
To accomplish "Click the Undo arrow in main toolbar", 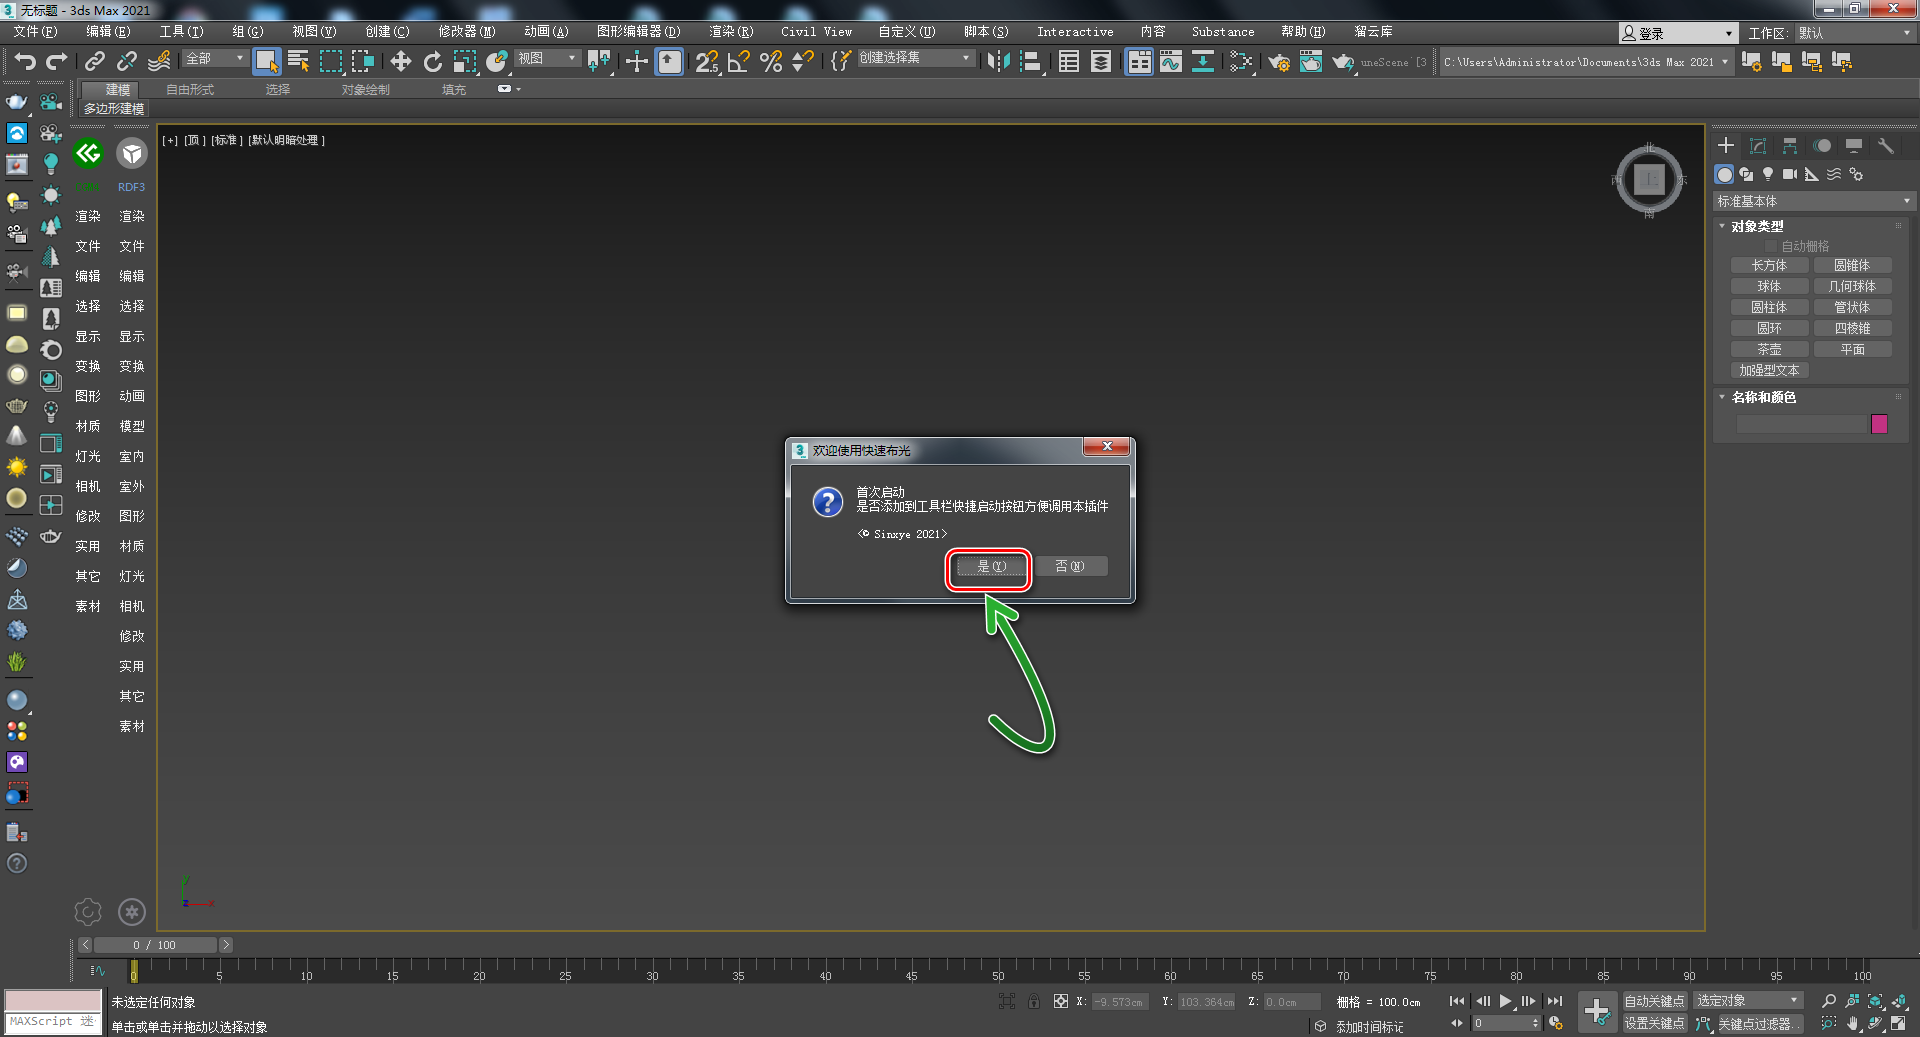I will tap(25, 62).
